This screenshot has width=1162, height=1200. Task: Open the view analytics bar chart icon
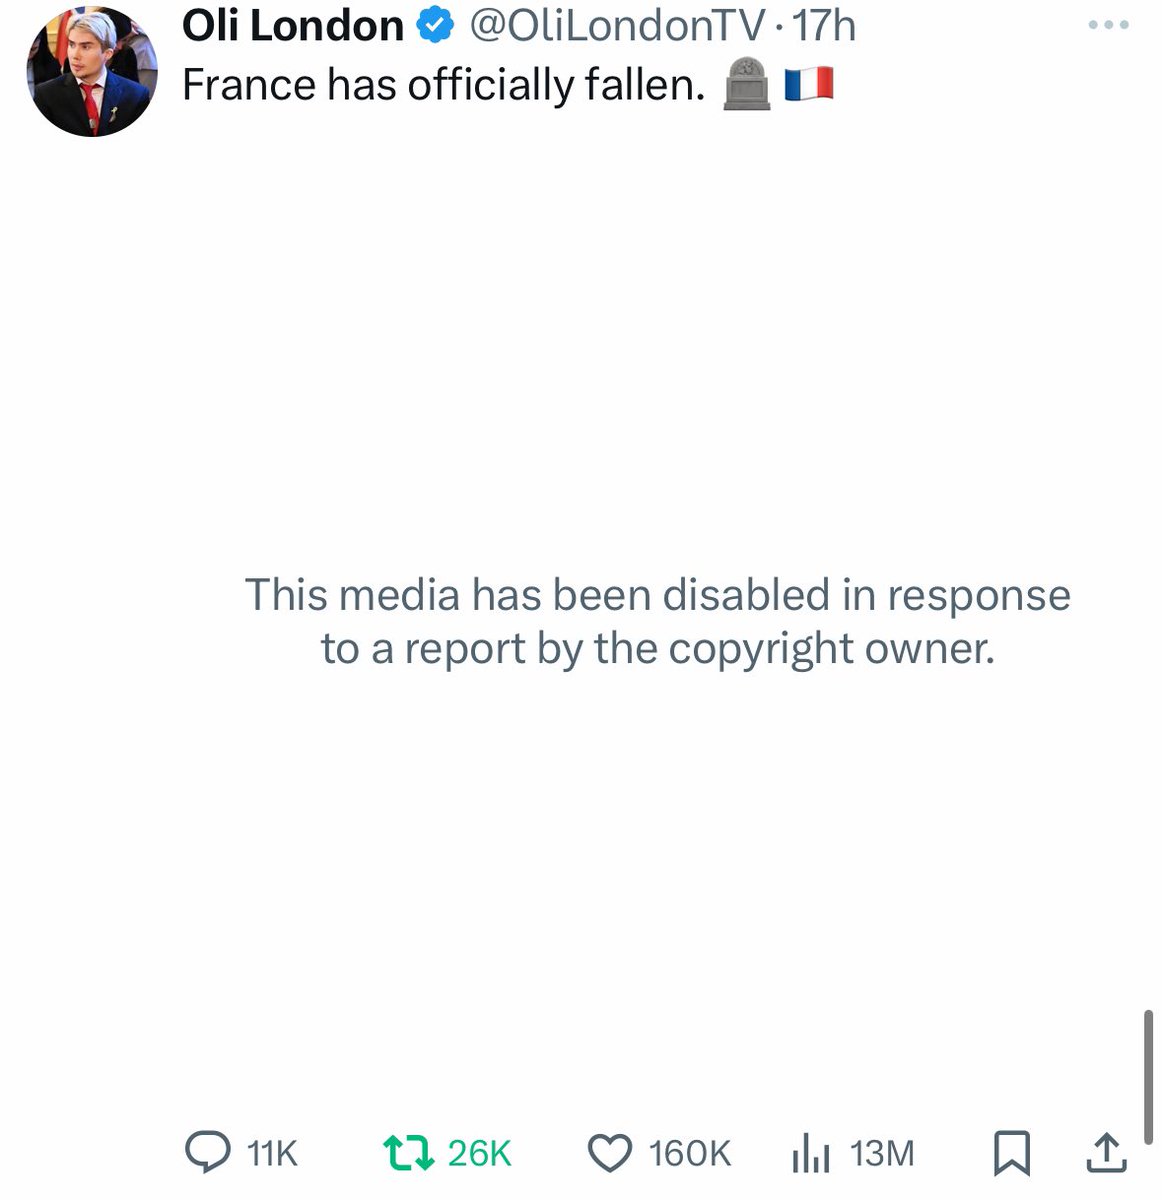pyautogui.click(x=810, y=1154)
